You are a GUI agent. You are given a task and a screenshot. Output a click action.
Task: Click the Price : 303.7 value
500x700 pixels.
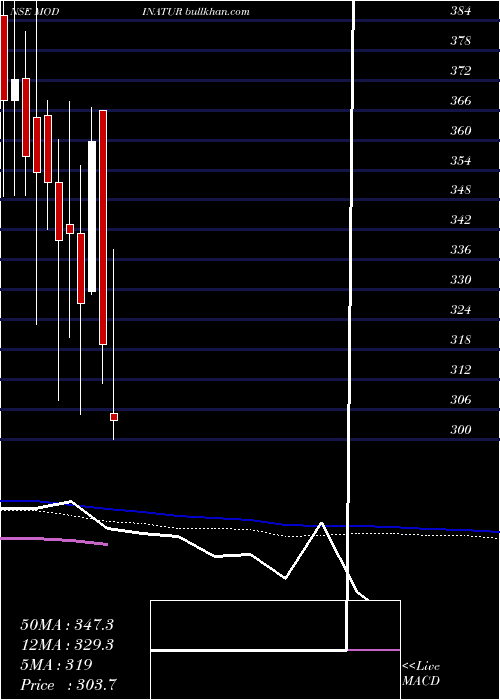pos(70,685)
